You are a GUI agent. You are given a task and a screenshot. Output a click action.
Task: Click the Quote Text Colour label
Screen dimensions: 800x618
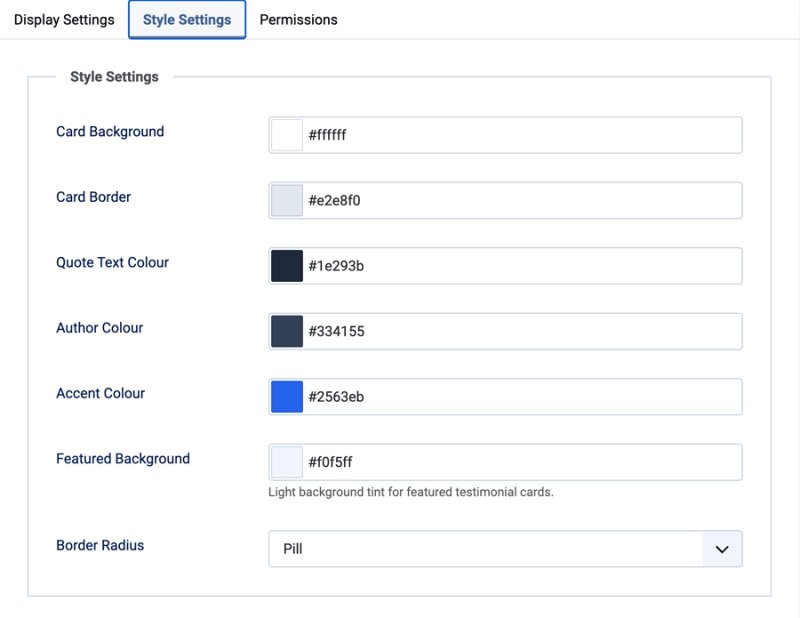pyautogui.click(x=112, y=262)
